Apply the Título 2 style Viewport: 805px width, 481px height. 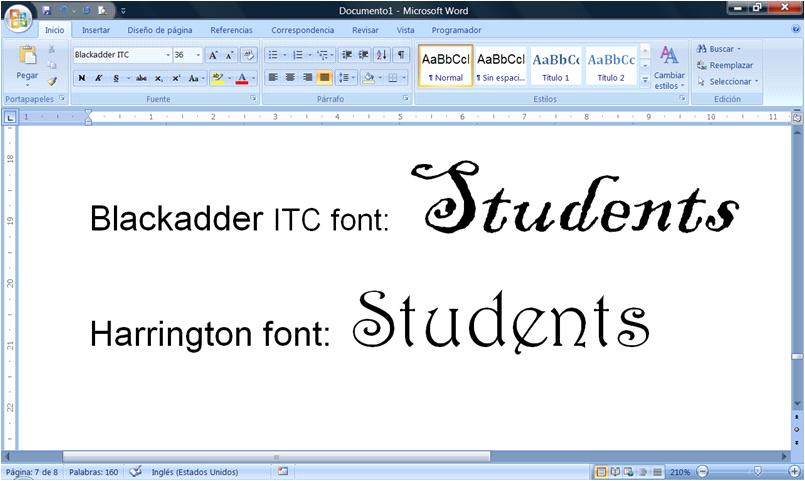coord(611,66)
